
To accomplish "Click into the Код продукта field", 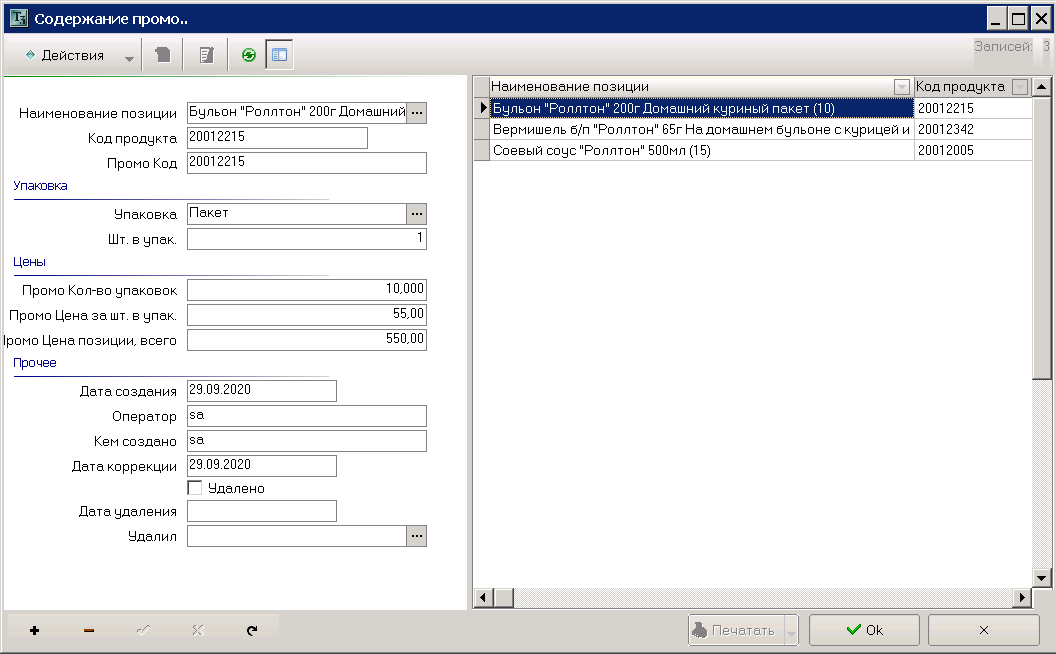I will (277, 137).
